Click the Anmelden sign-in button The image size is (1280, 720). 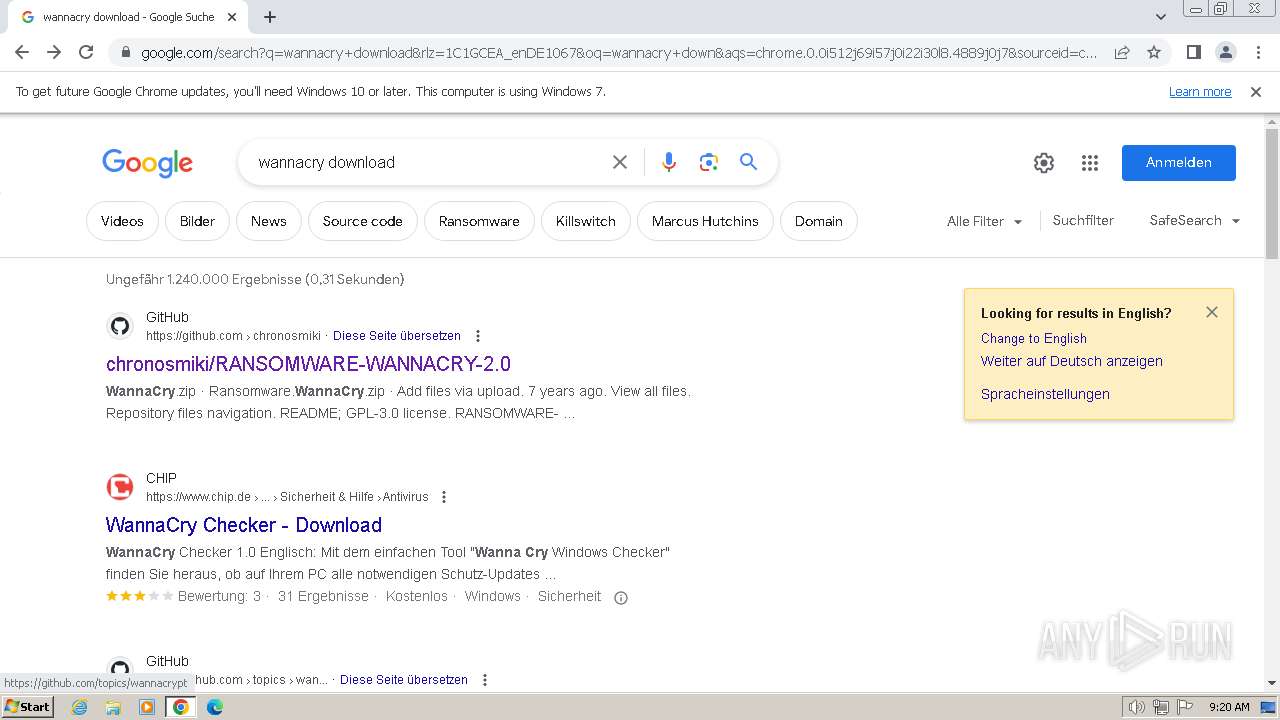(x=1179, y=163)
